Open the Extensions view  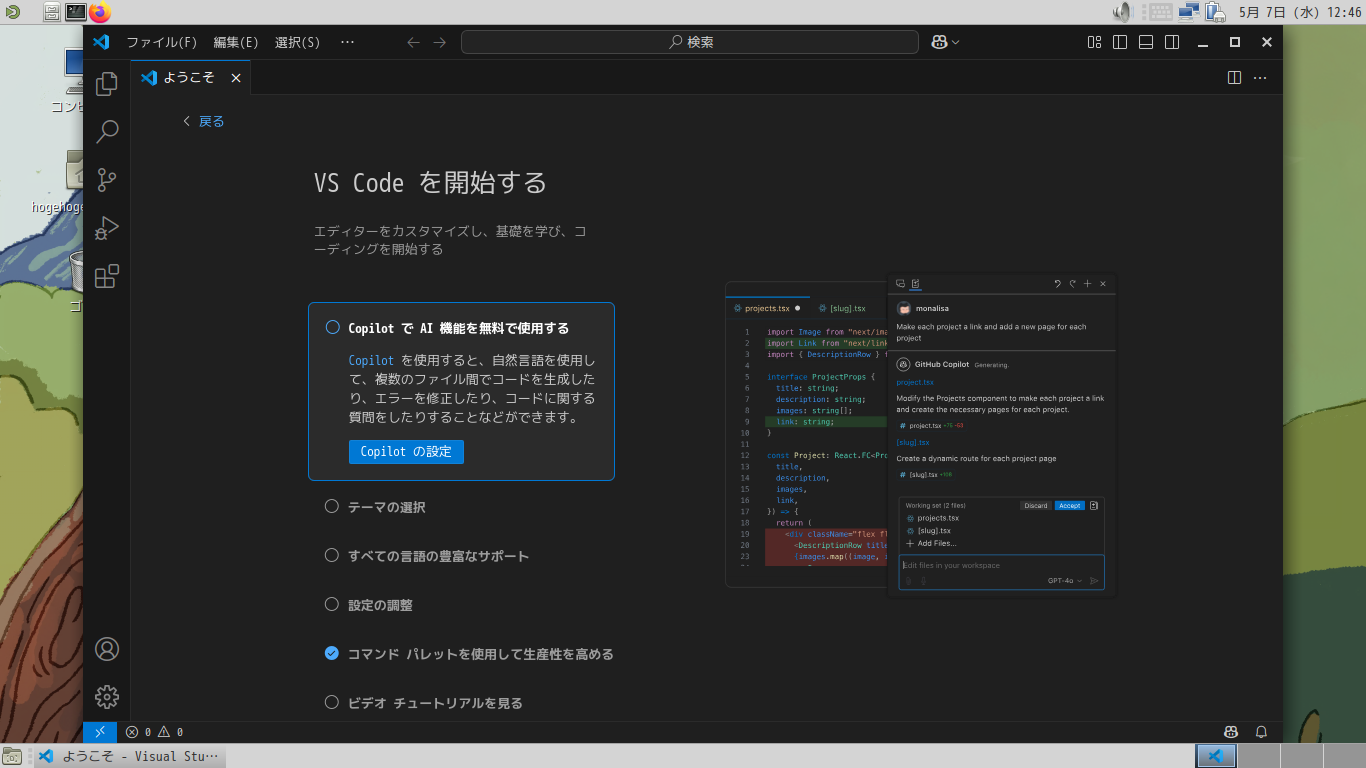tap(107, 276)
